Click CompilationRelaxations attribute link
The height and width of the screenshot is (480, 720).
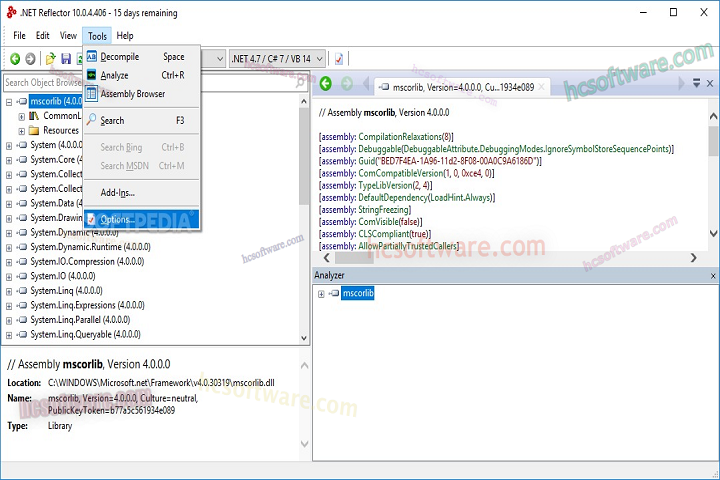pyautogui.click(x=399, y=137)
